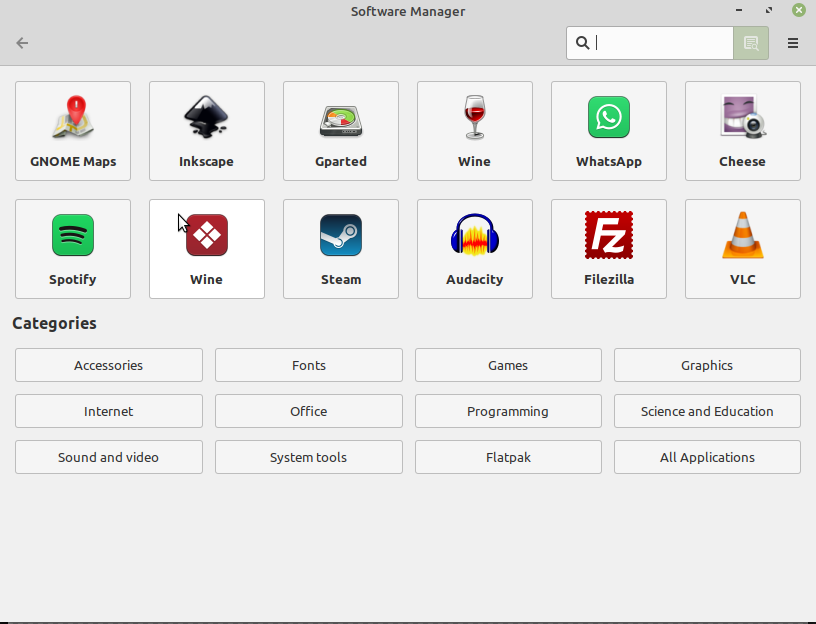Toggle the search-in-descriptions button beside the search box
This screenshot has width=816, height=624.
tap(751, 43)
